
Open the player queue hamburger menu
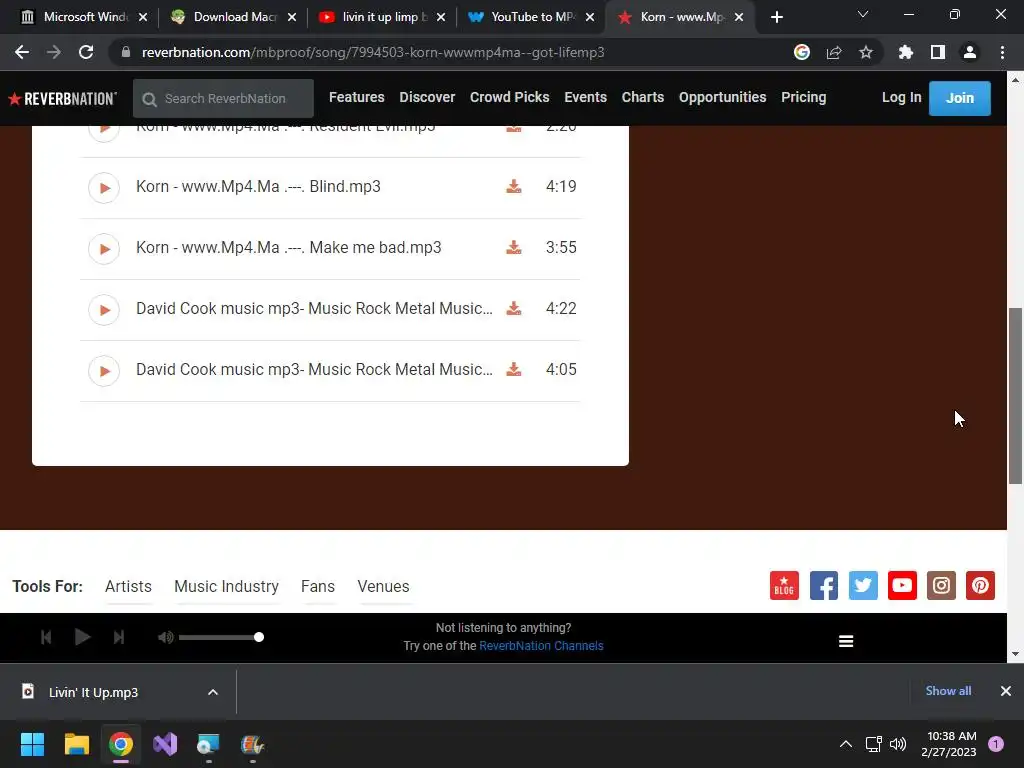tap(846, 641)
